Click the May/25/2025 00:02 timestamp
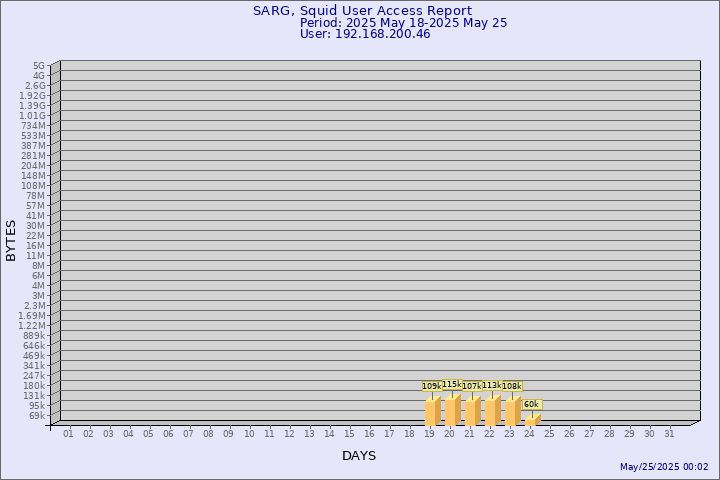 point(664,467)
